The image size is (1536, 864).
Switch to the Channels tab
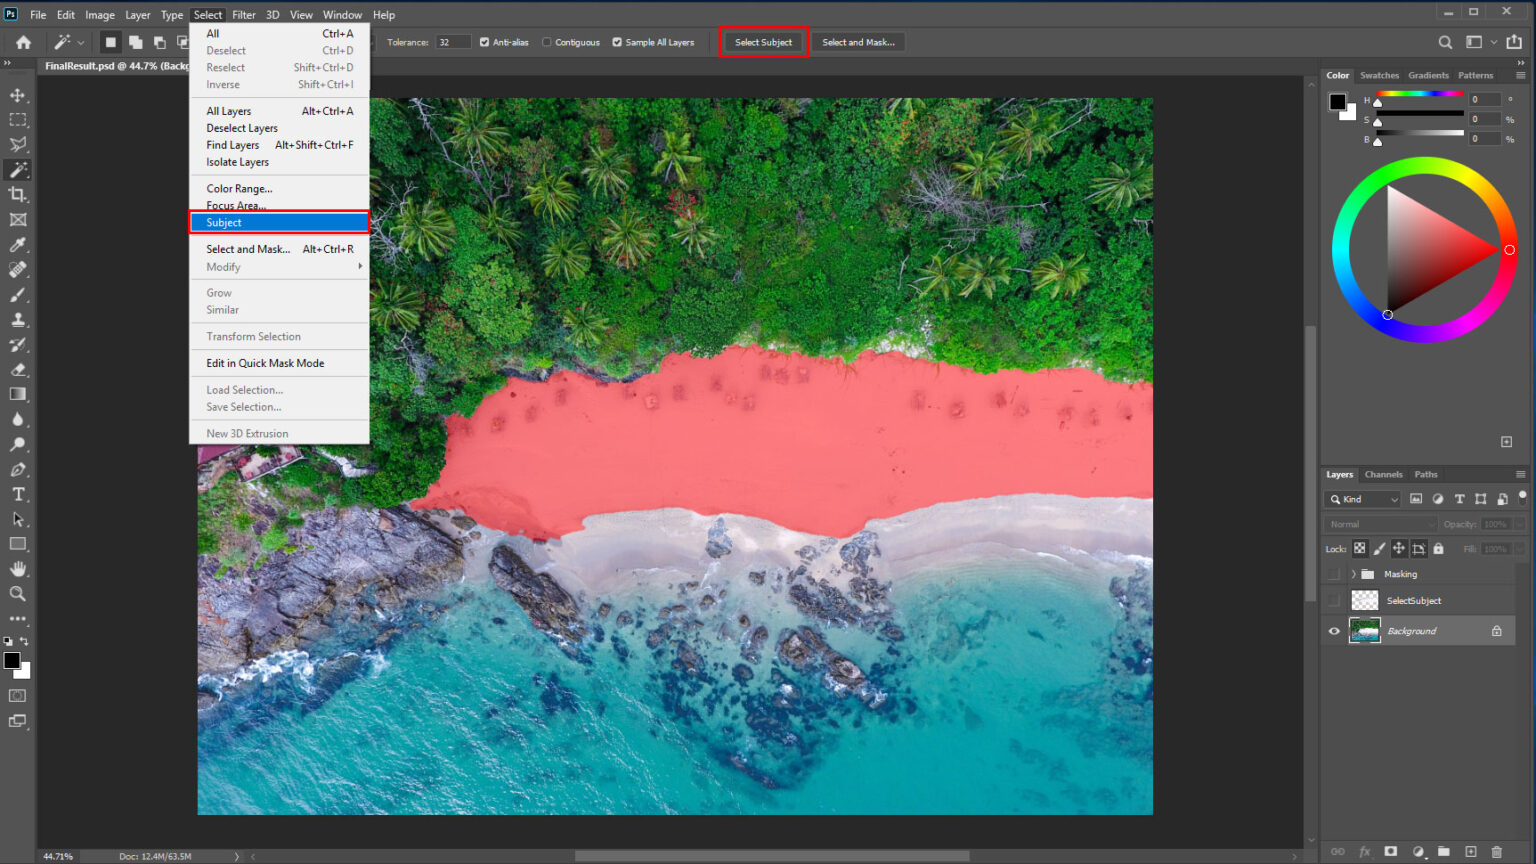1384,474
